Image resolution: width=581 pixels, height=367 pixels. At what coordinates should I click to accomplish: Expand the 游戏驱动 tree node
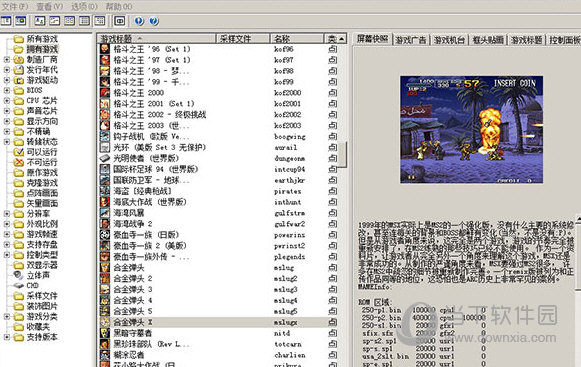coord(7,80)
